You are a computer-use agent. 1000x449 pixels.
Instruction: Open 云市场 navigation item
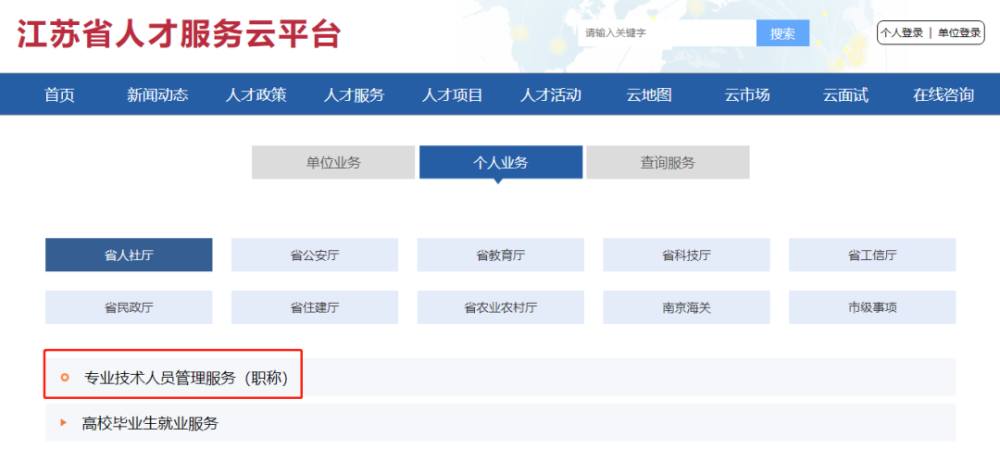pyautogui.click(x=747, y=95)
